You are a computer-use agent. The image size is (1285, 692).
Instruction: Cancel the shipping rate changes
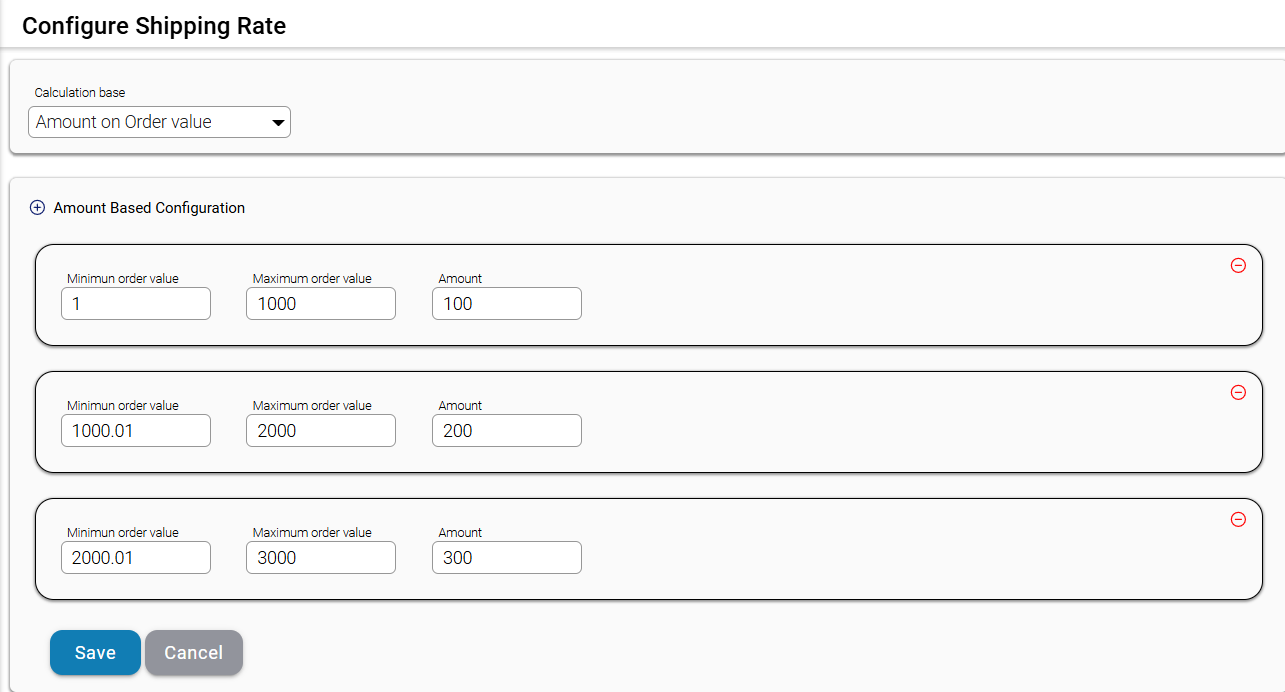(194, 653)
